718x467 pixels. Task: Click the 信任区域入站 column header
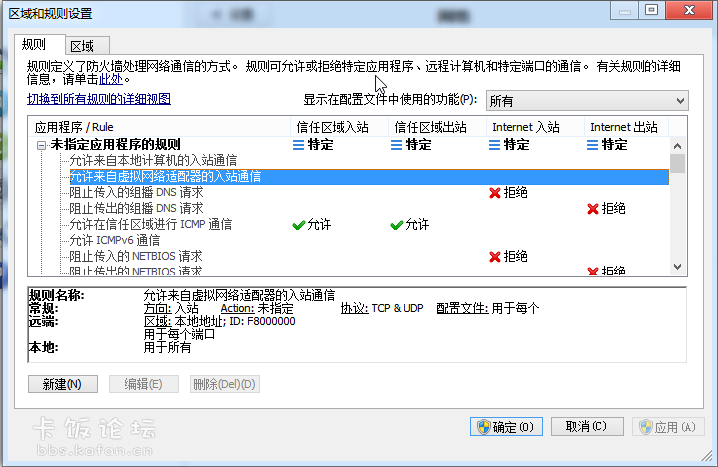(339, 127)
